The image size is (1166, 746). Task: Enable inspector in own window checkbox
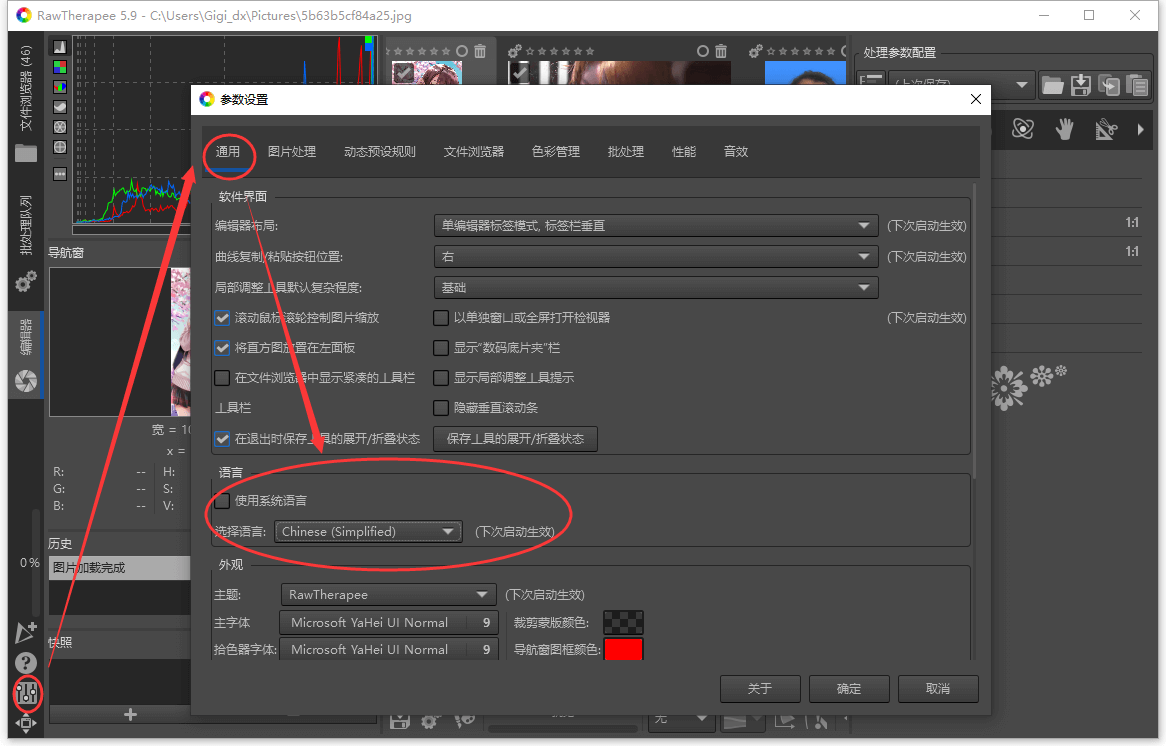(441, 318)
